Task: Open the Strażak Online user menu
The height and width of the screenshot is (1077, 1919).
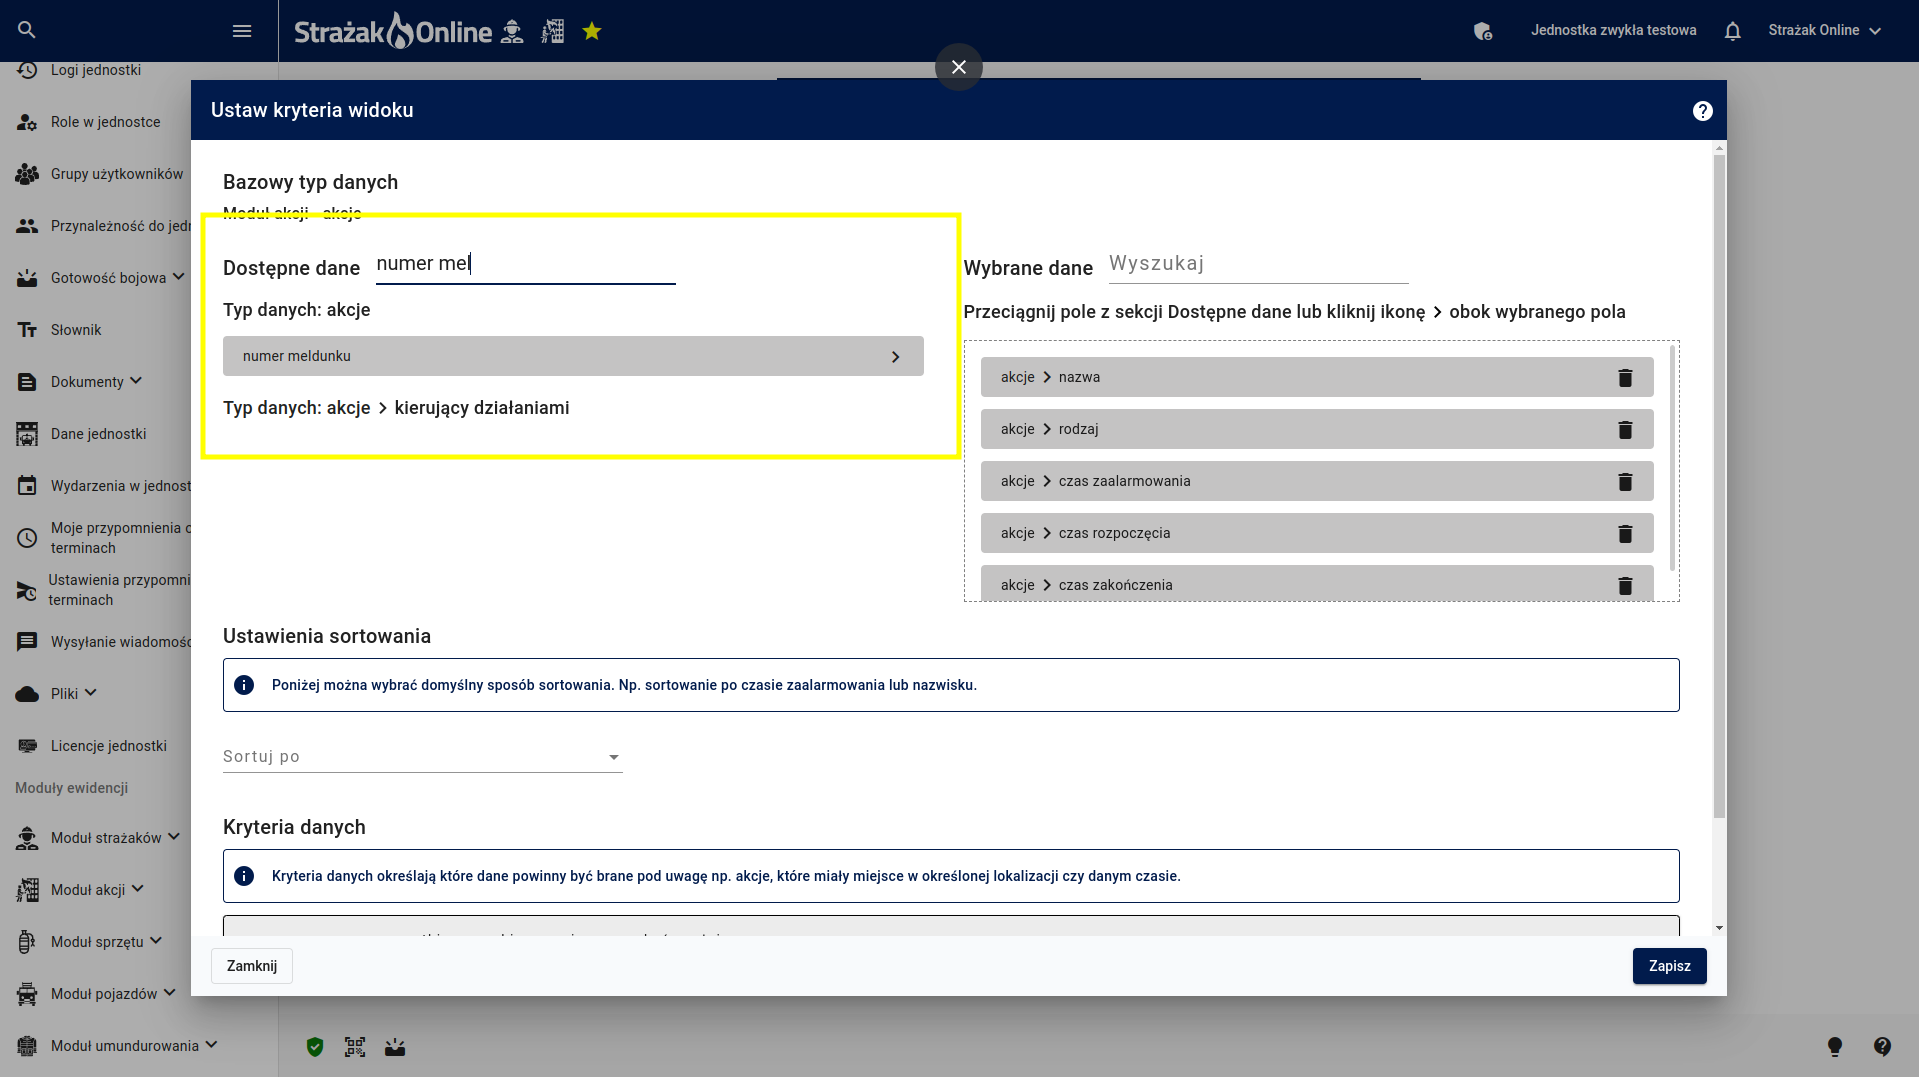Action: coord(1825,31)
